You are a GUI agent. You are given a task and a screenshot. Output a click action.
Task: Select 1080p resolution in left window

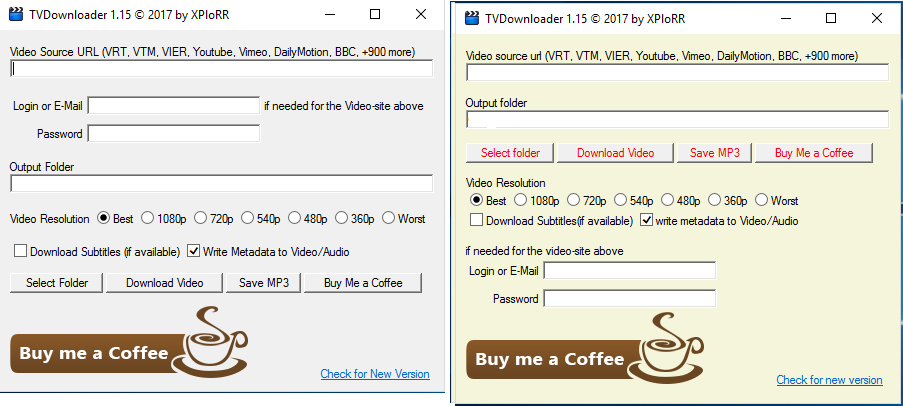point(147,218)
